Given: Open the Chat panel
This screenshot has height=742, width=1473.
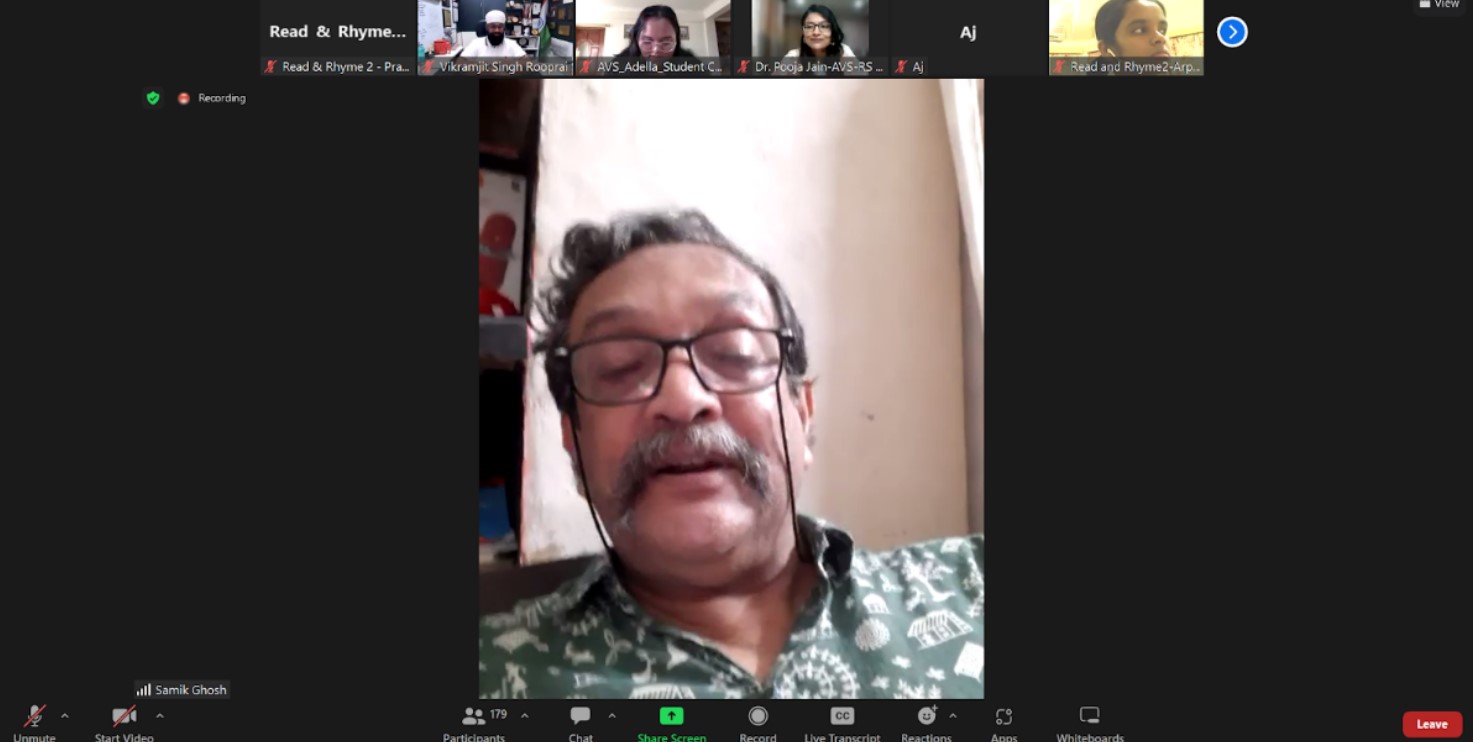Looking at the screenshot, I should point(580,717).
